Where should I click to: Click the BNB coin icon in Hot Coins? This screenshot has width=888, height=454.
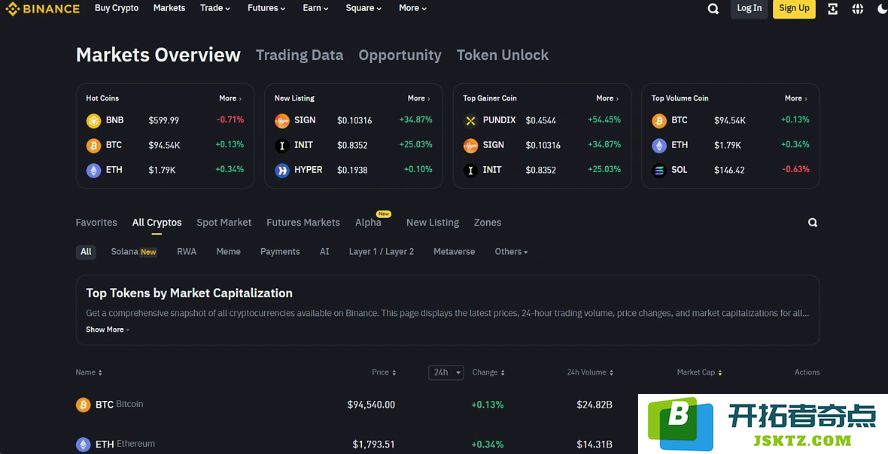[x=93, y=121]
